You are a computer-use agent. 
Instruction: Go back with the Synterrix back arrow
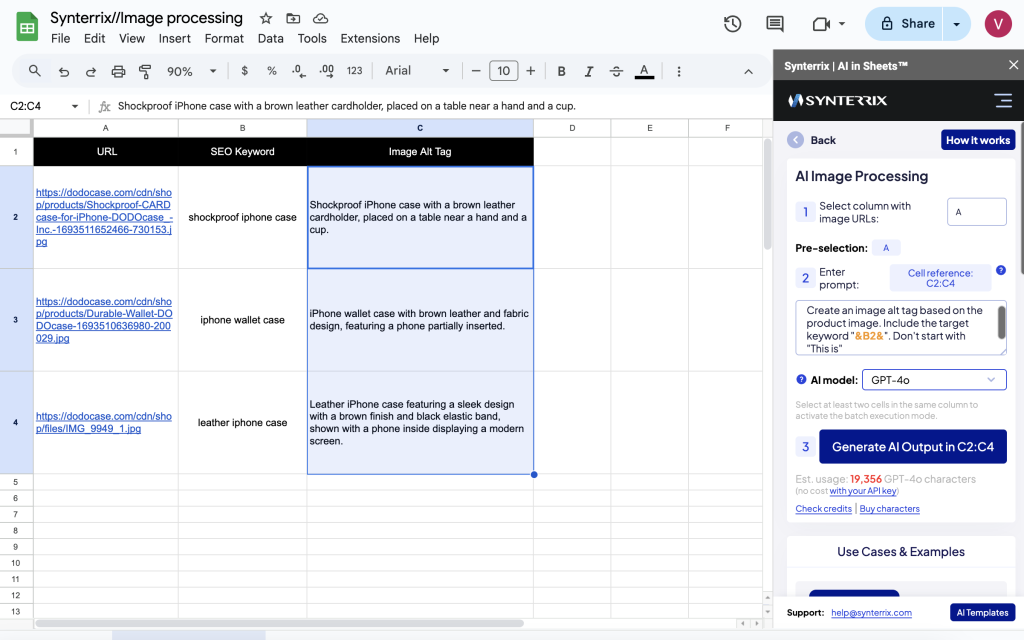coord(795,140)
